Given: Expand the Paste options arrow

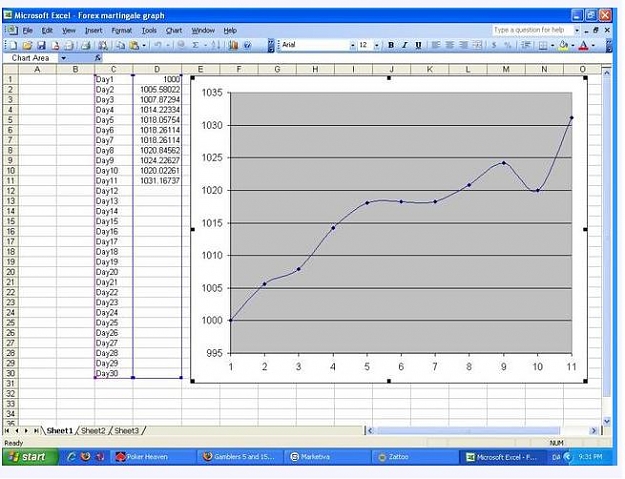Looking at the screenshot, I should tap(144, 46).
